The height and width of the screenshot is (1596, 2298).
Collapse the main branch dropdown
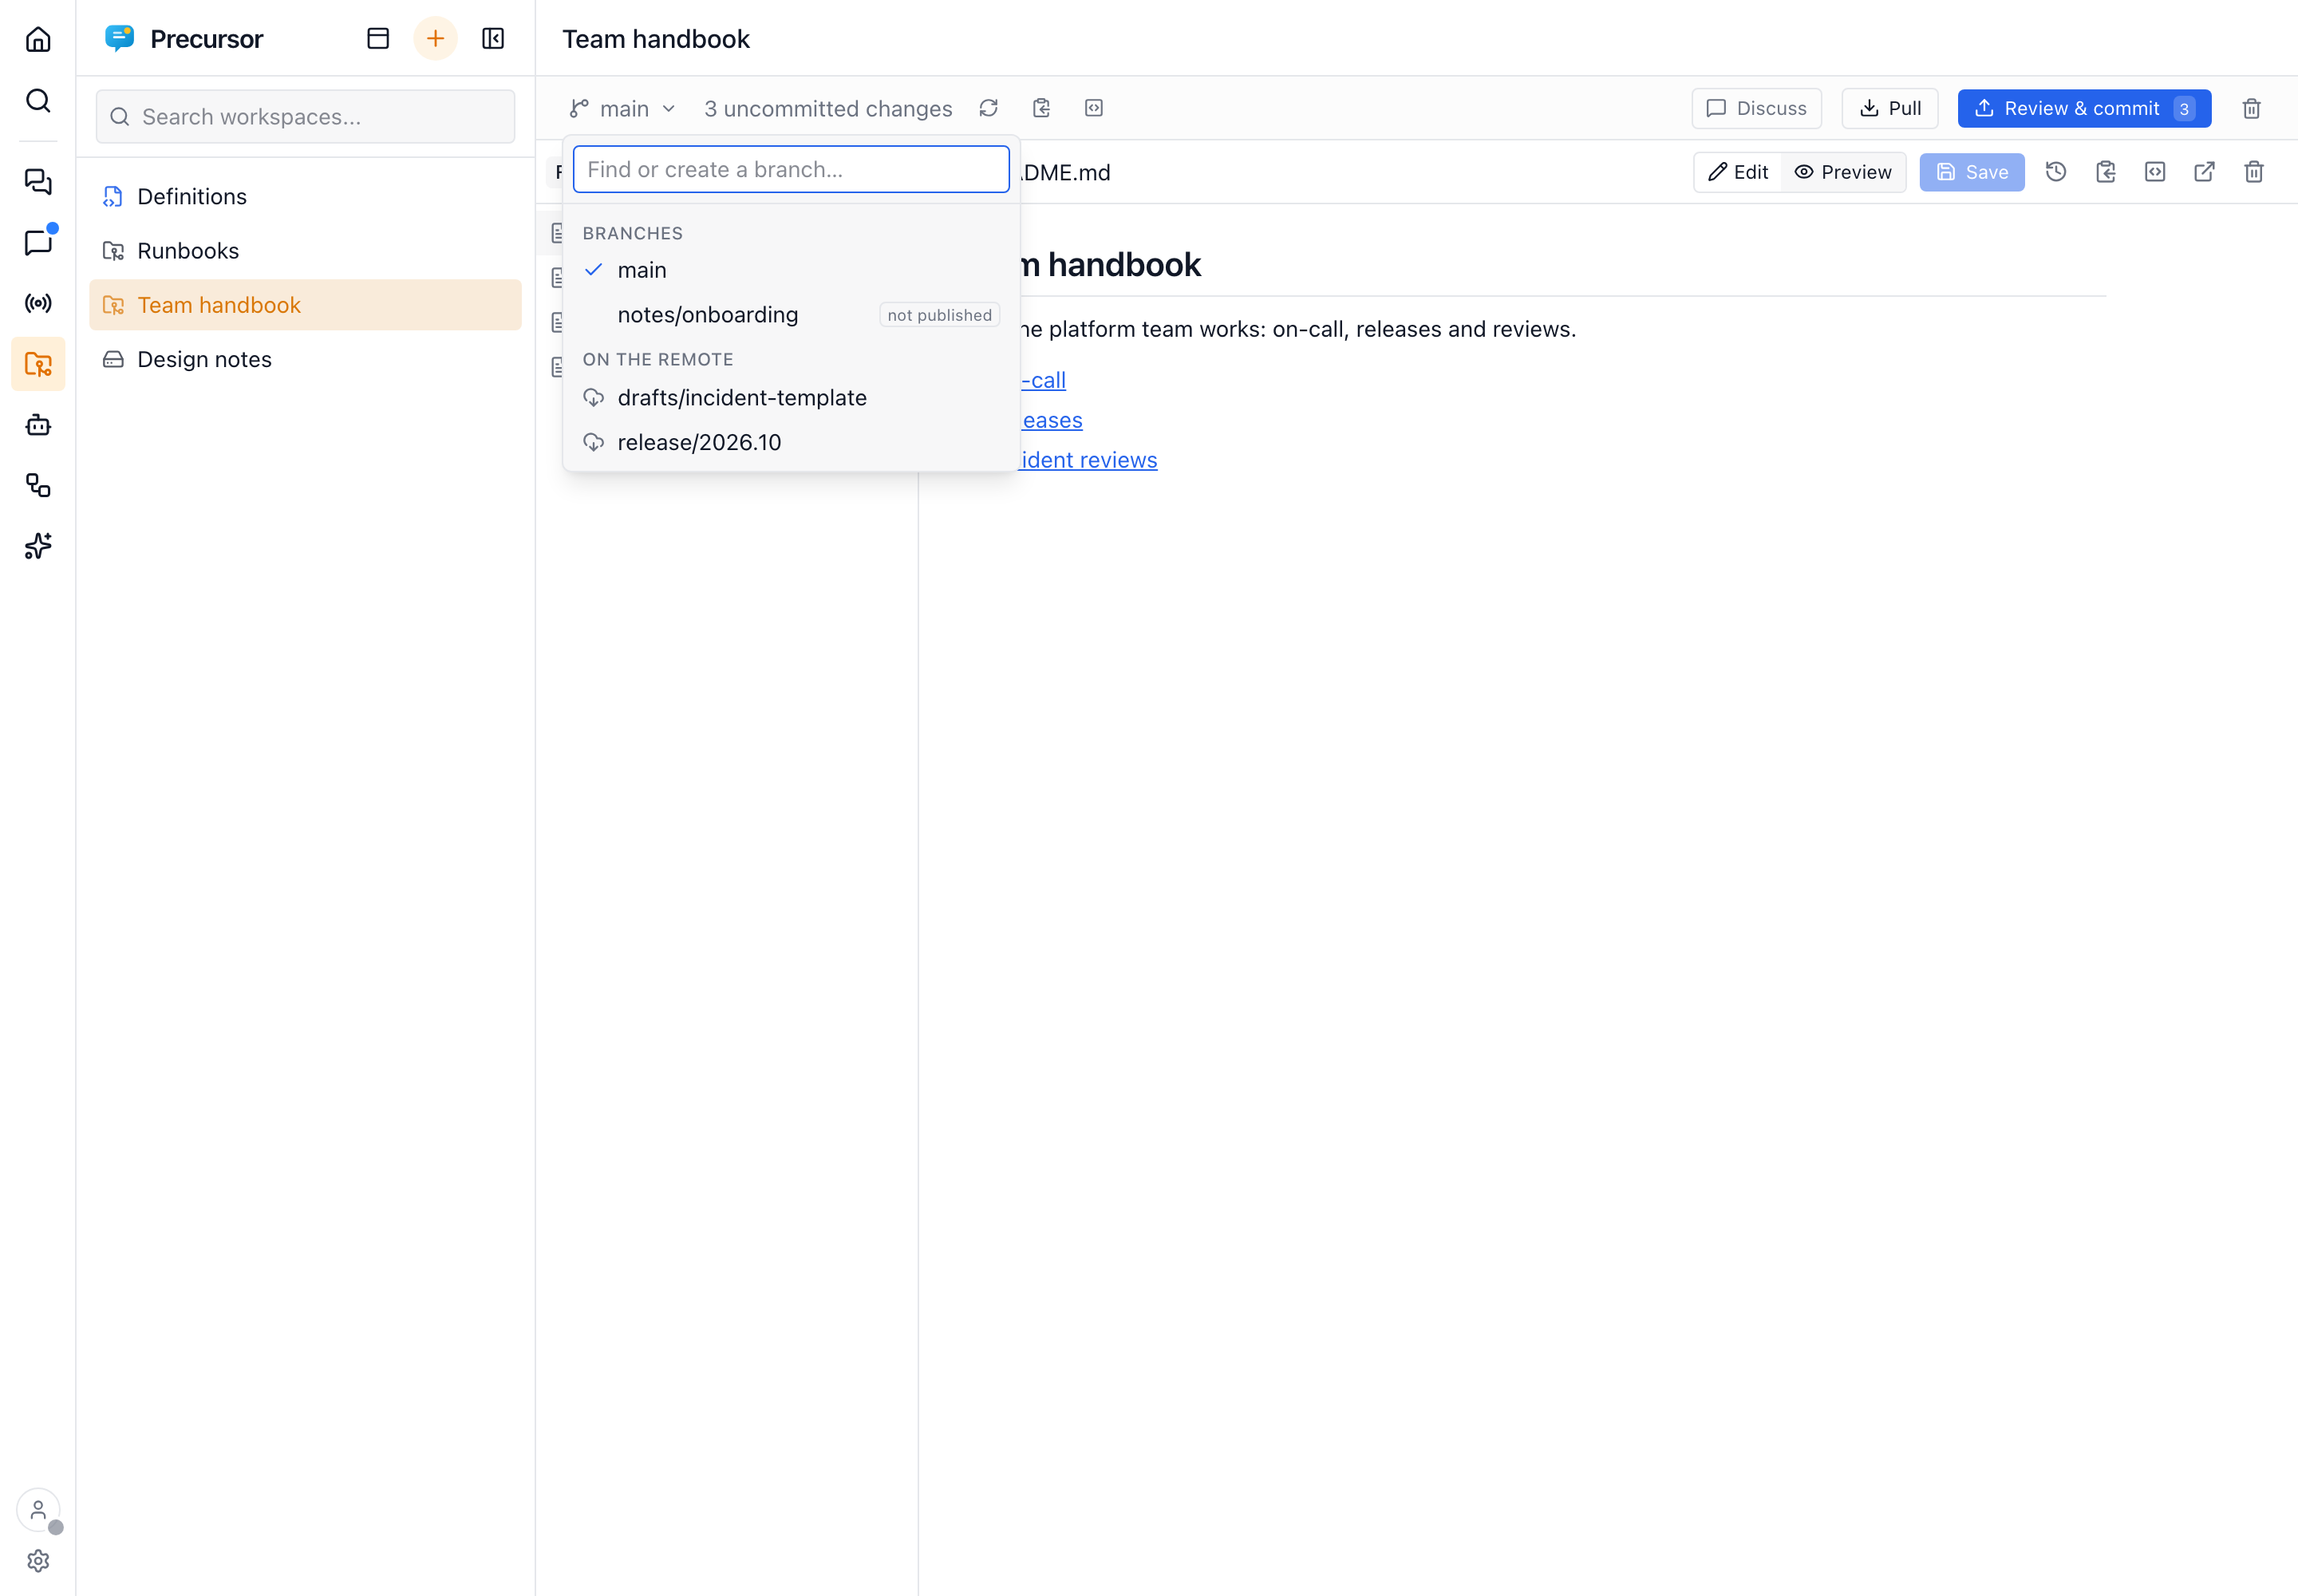[x=623, y=108]
